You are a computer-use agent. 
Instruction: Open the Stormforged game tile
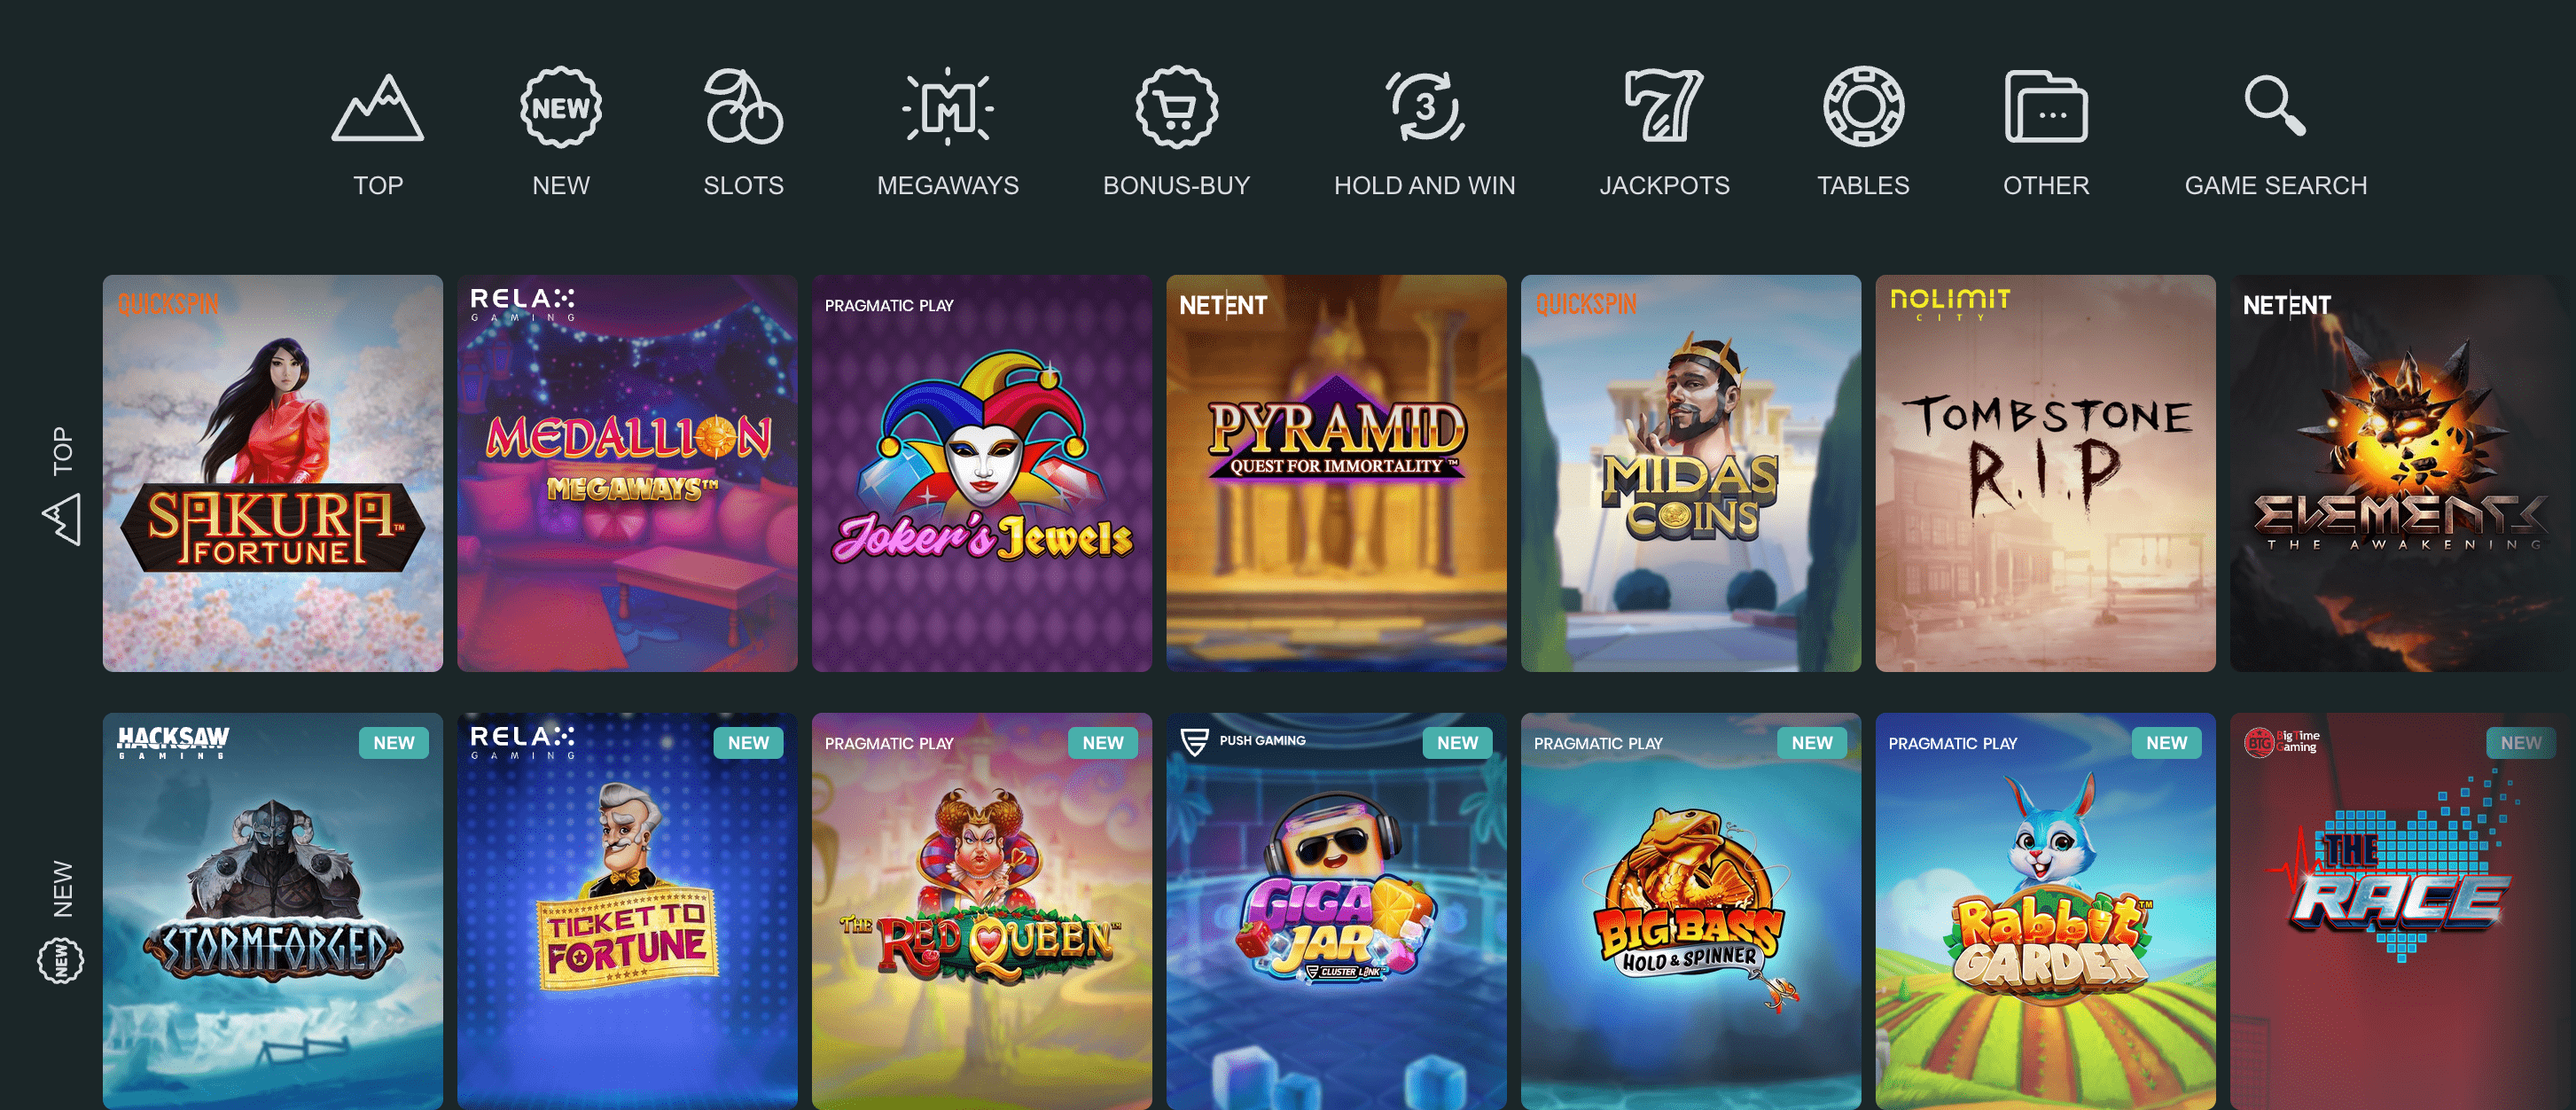coord(272,911)
